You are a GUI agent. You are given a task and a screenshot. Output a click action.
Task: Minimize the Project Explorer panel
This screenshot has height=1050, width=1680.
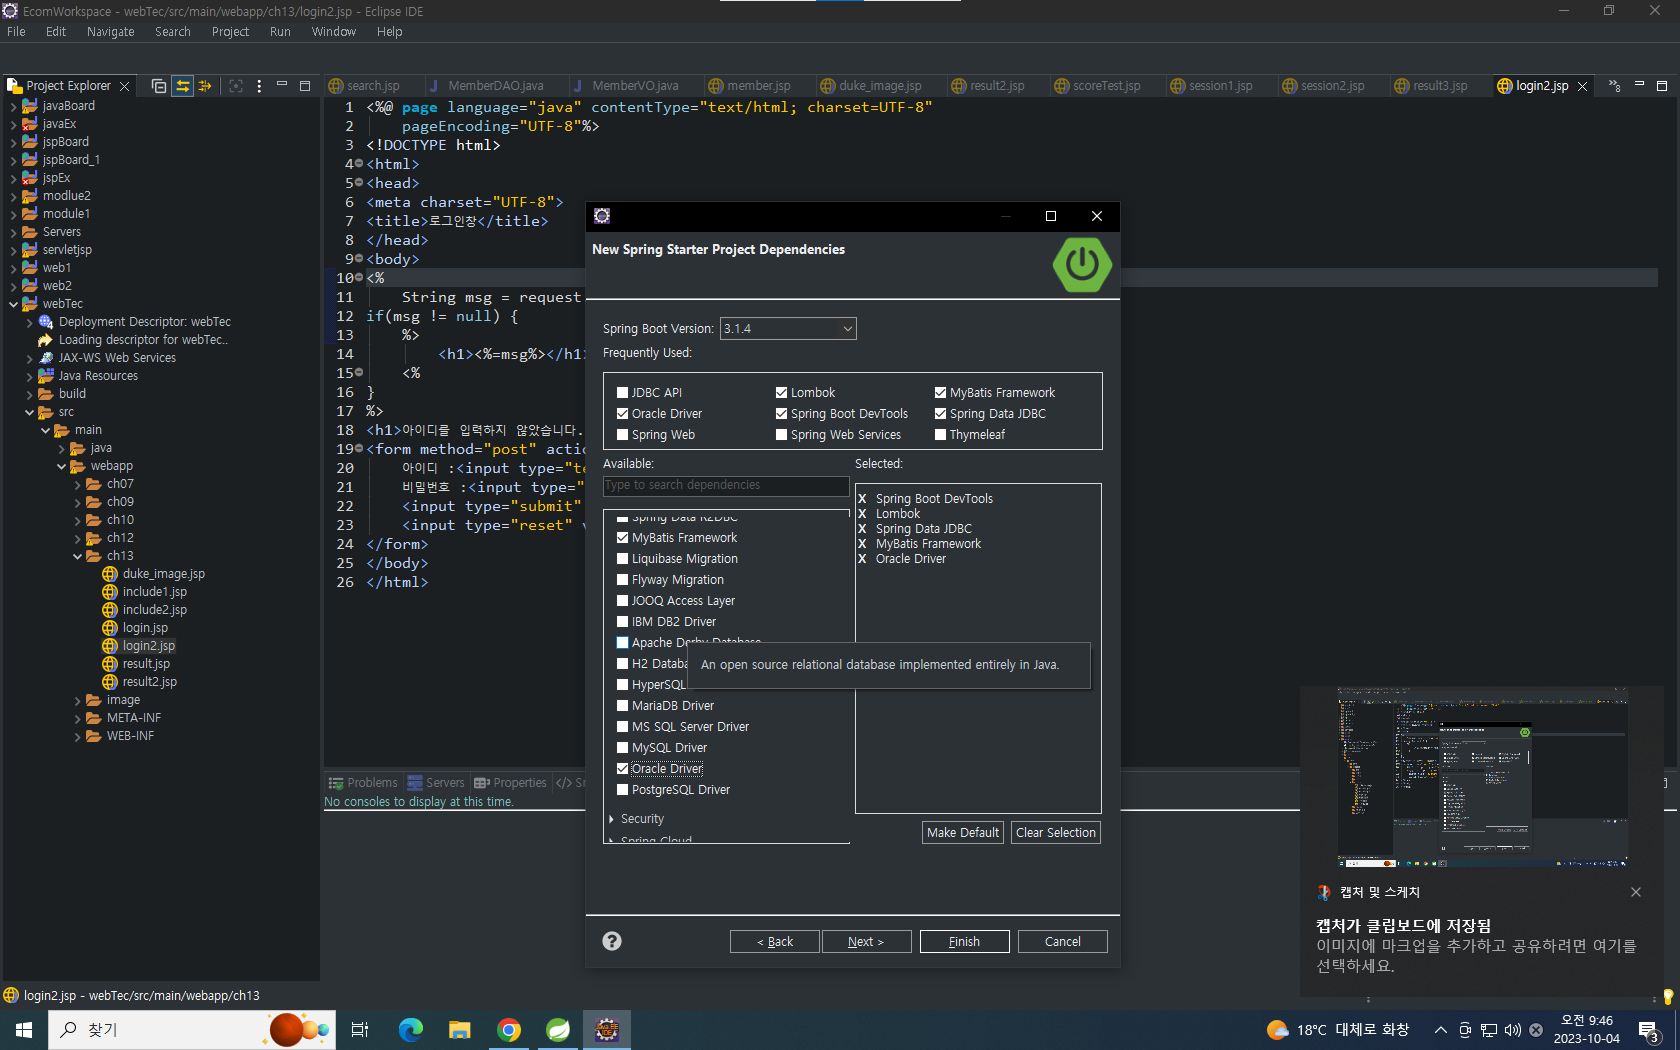282,84
